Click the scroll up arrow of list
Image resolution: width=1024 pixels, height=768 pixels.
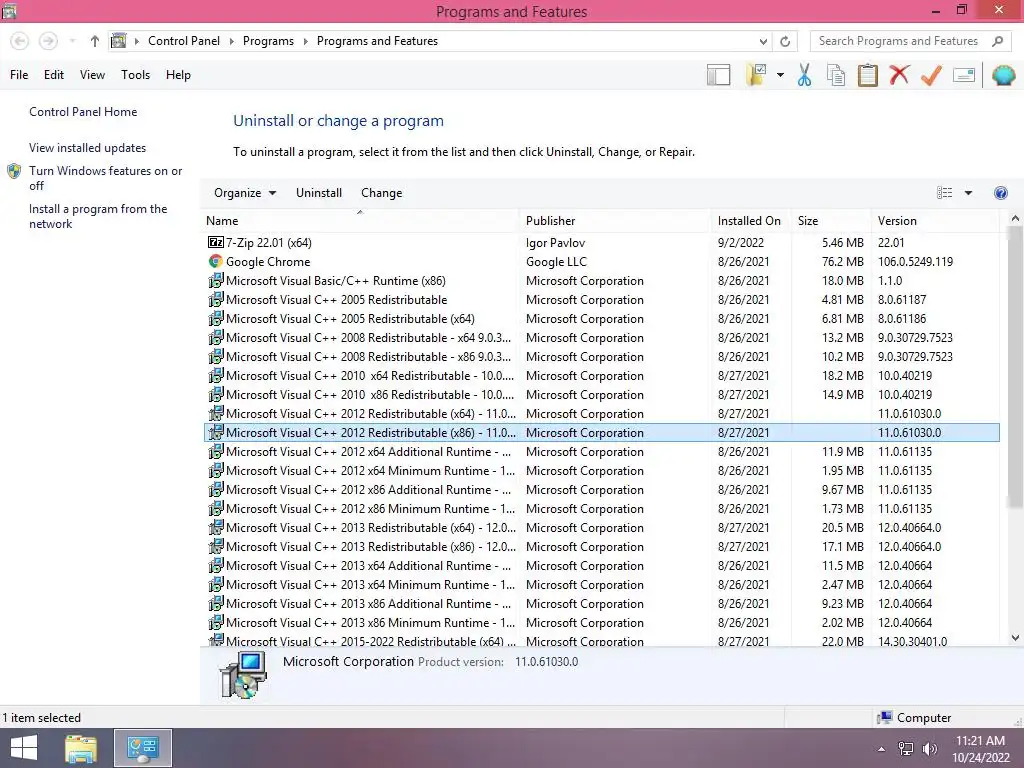coord(1015,218)
